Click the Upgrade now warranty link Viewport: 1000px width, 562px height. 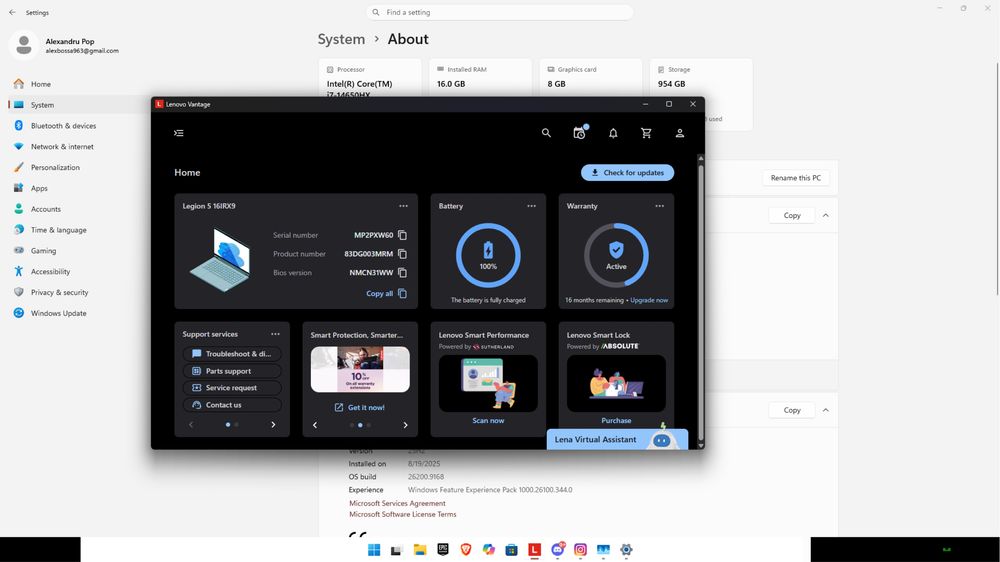coord(649,300)
